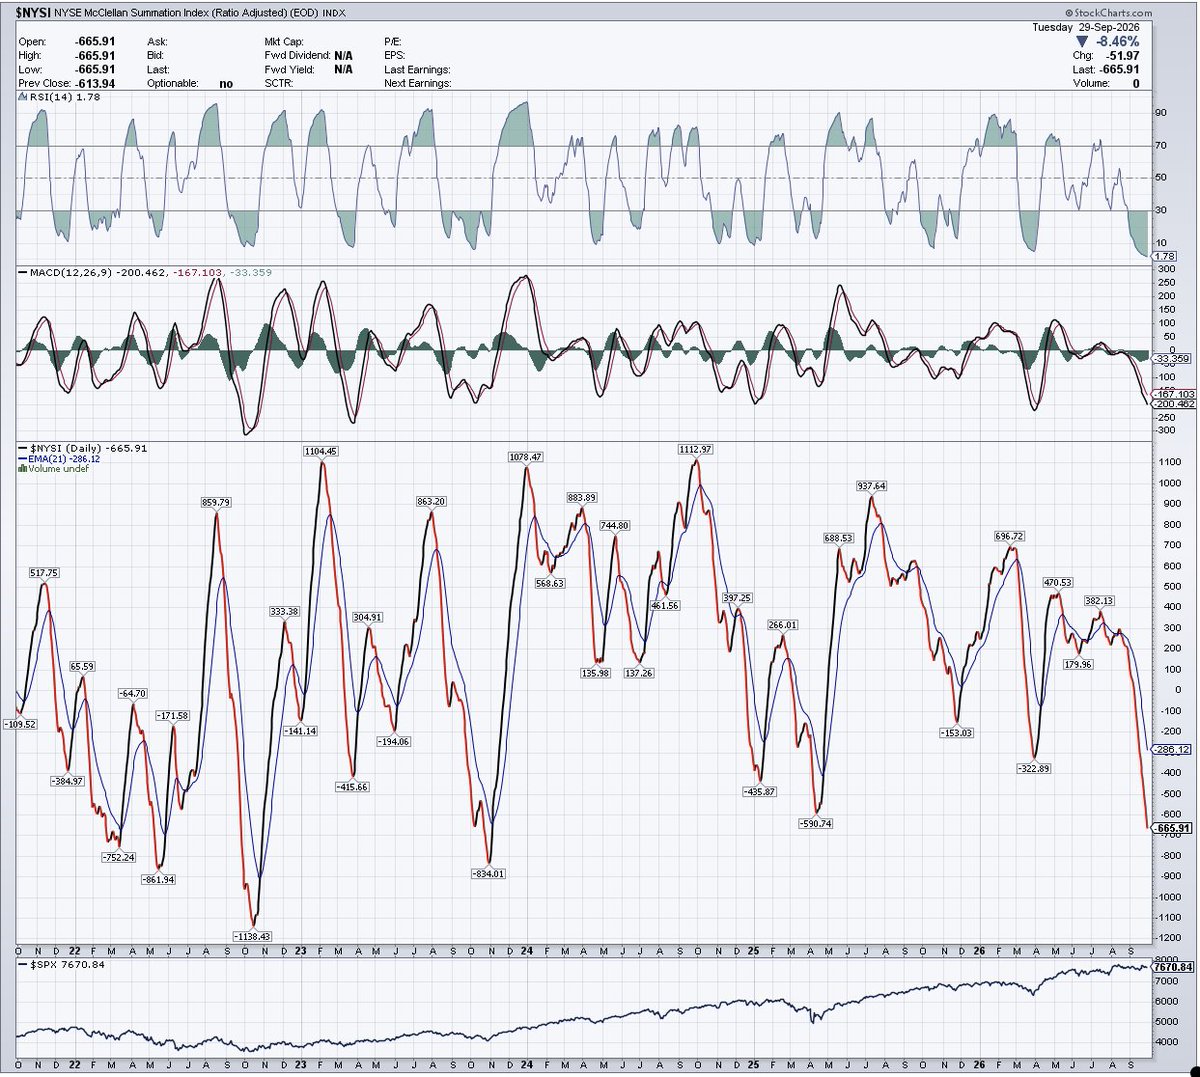The width and height of the screenshot is (1200, 1077).
Task: Click the StockCharts.com watermark text
Action: [x=1108, y=13]
